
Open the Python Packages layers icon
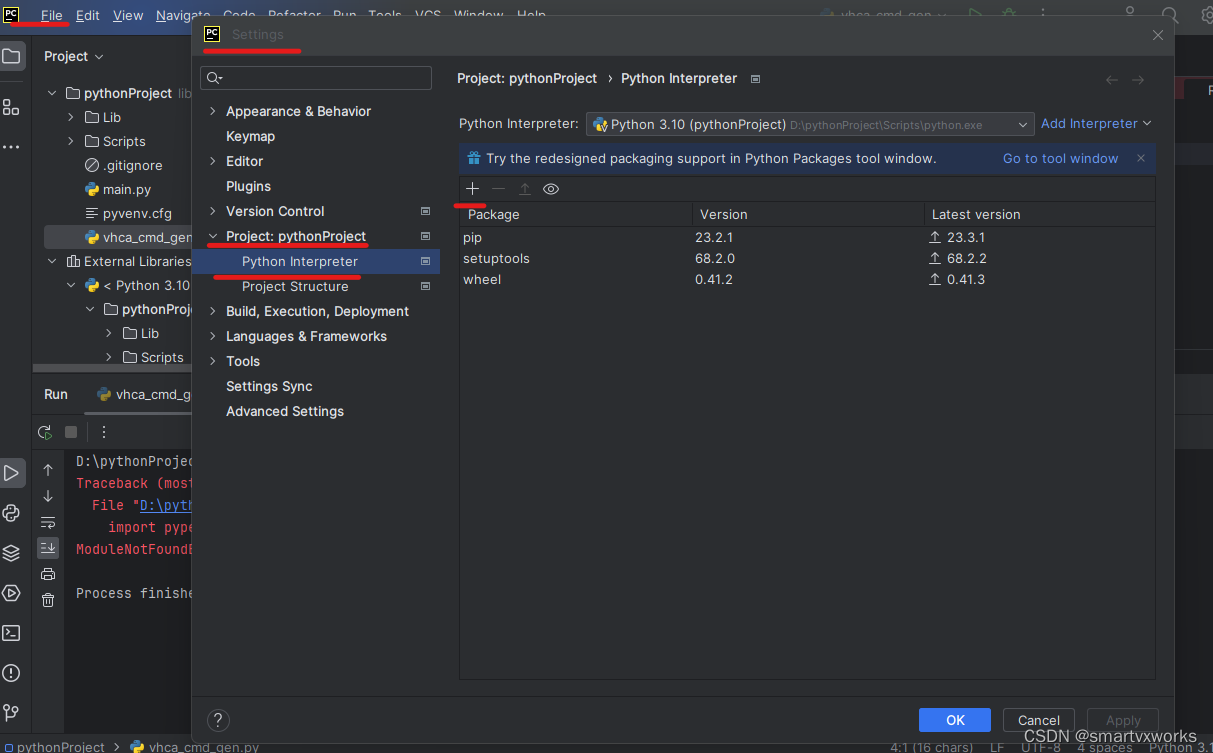coord(11,553)
